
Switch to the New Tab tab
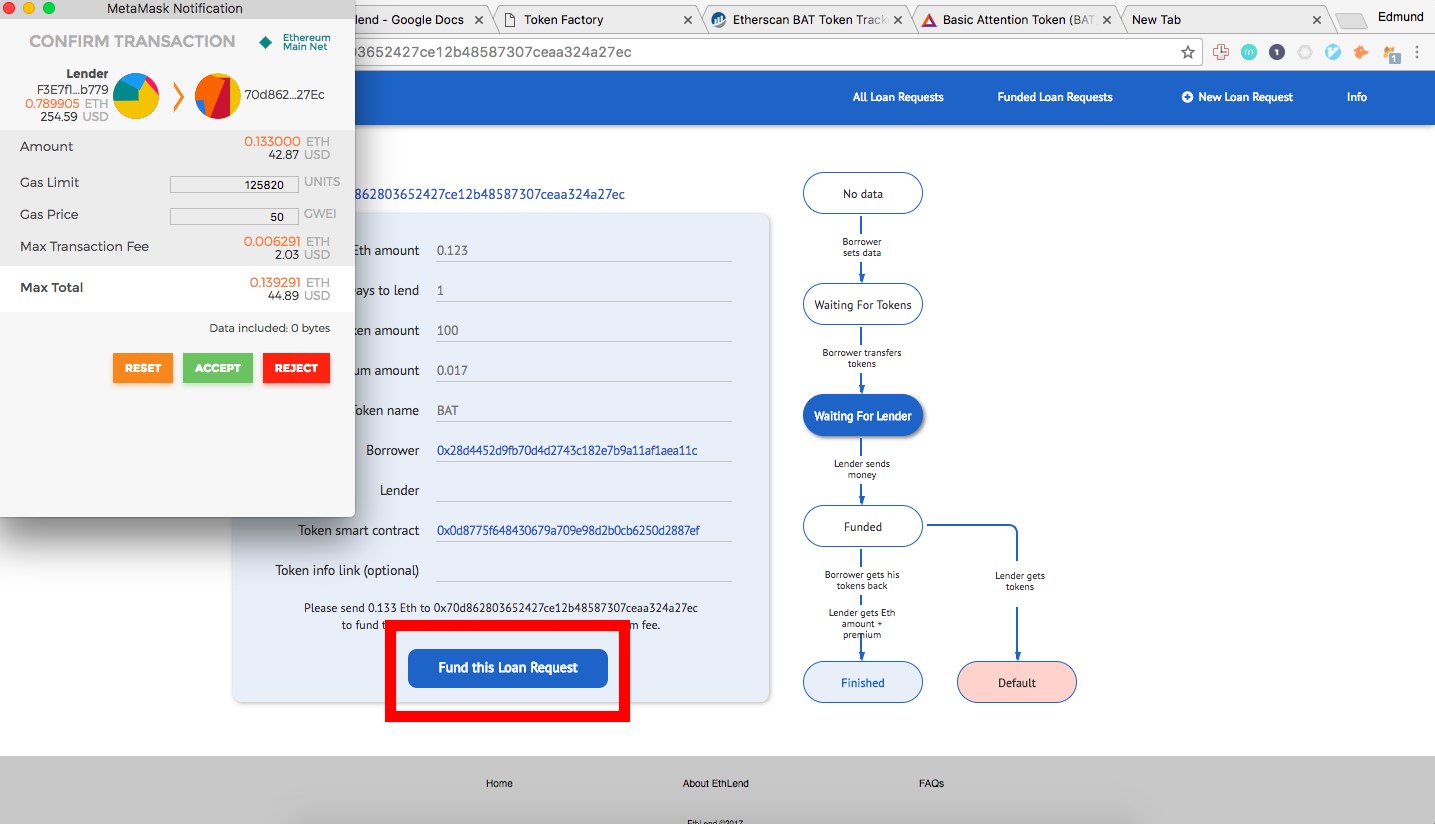pyautogui.click(x=1225, y=20)
